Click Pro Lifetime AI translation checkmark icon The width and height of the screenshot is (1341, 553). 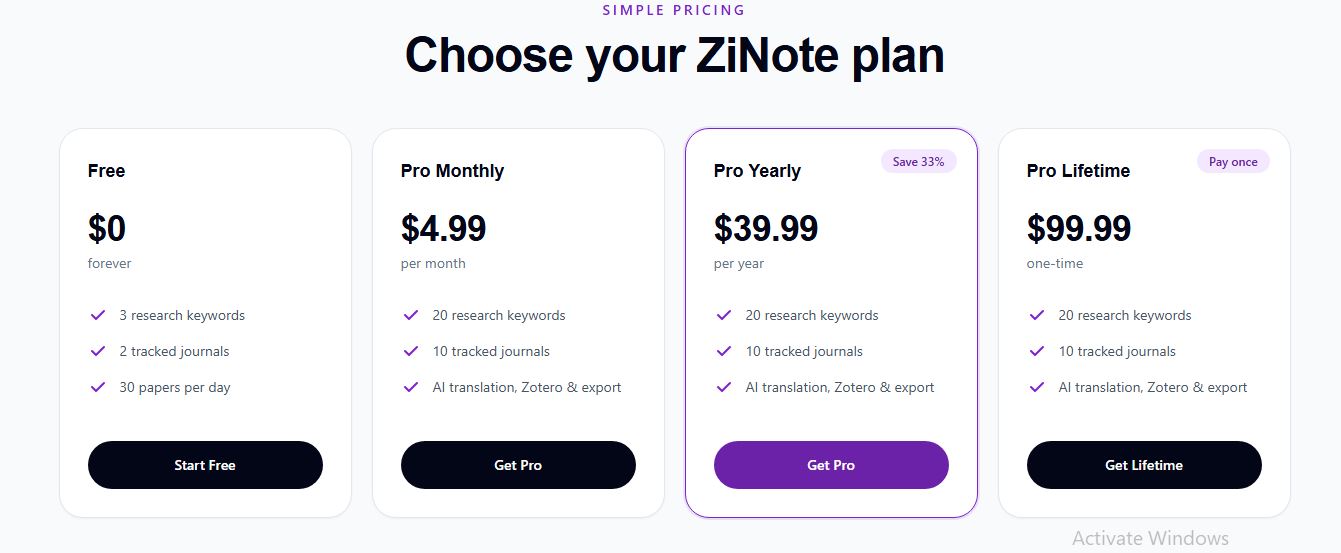coord(1037,387)
